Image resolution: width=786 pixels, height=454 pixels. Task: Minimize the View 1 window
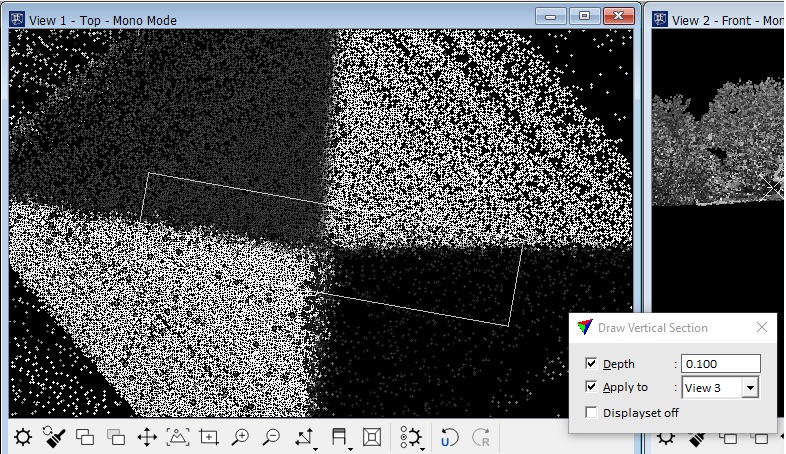click(x=550, y=17)
